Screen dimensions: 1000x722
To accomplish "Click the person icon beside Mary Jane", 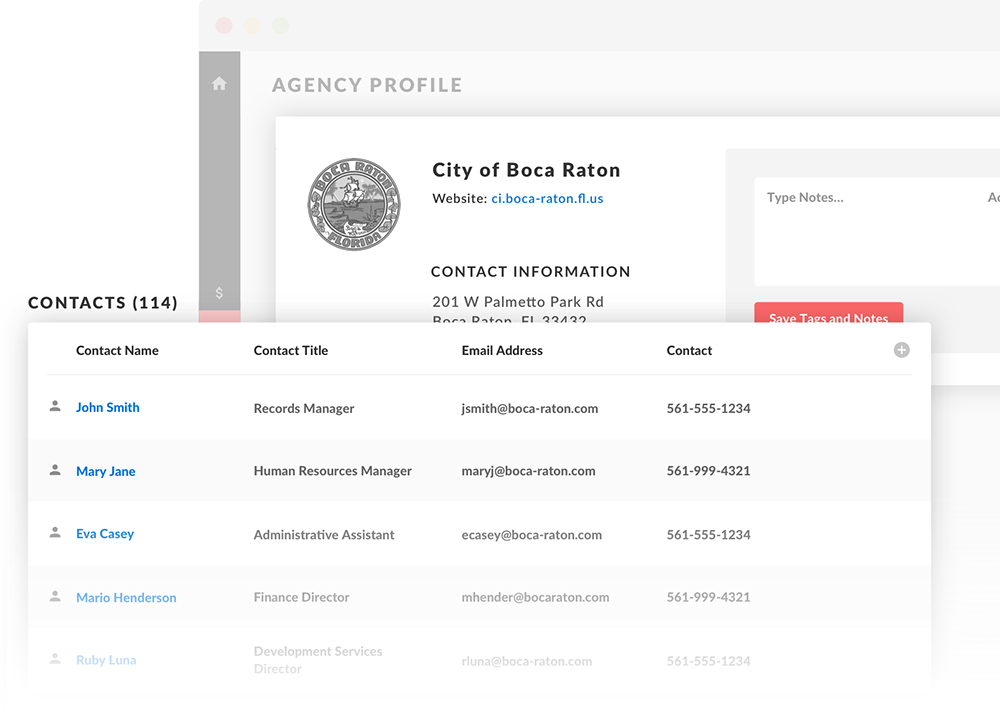I will point(55,470).
